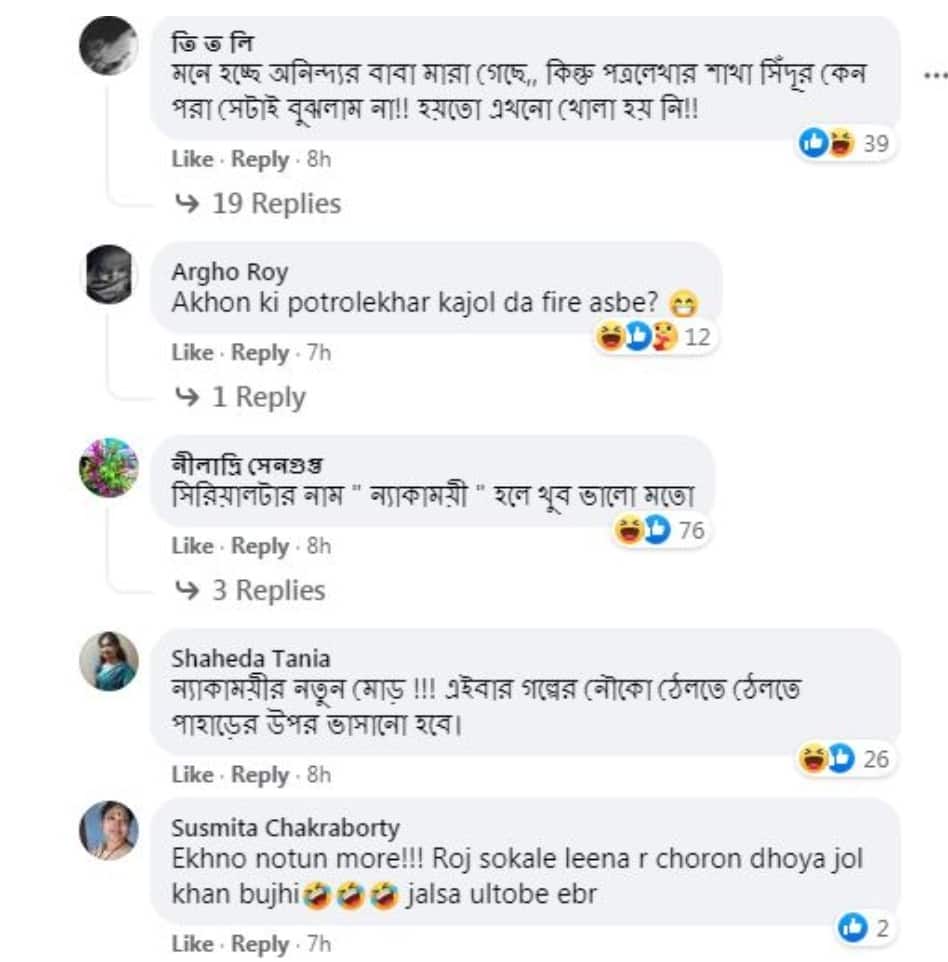The height and width of the screenshot is (962, 948).
Task: Show the 26 reactions on Shaheda Tania's comment
Action: point(844,759)
